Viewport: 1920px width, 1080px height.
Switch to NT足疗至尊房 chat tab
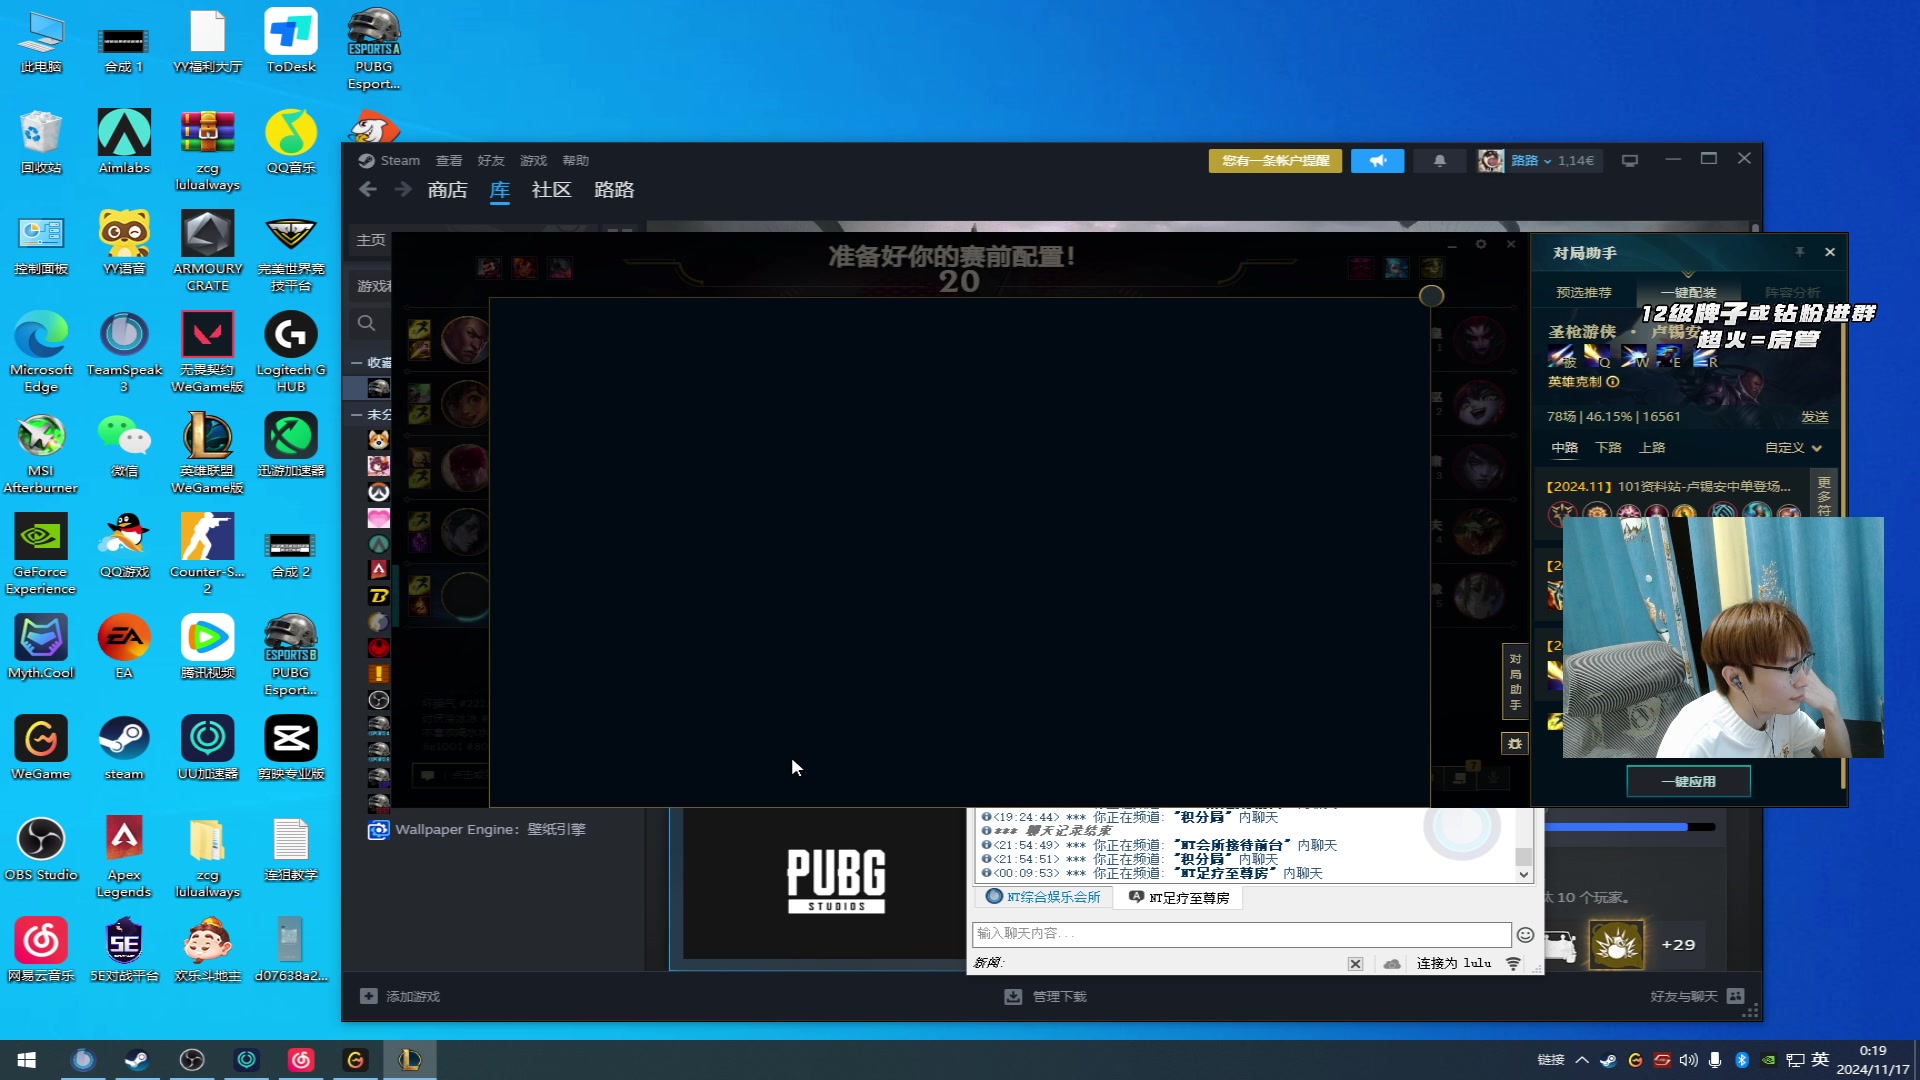pos(1179,897)
